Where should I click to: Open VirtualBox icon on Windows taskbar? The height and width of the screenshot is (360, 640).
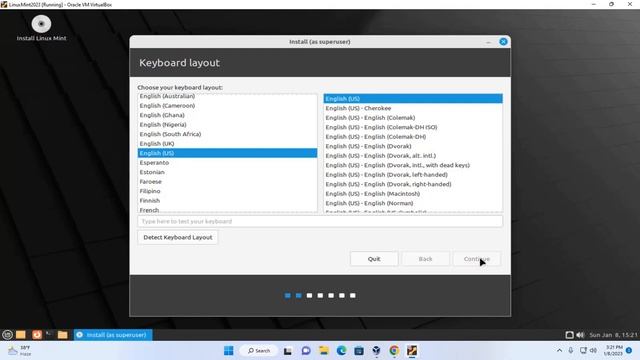click(376, 351)
